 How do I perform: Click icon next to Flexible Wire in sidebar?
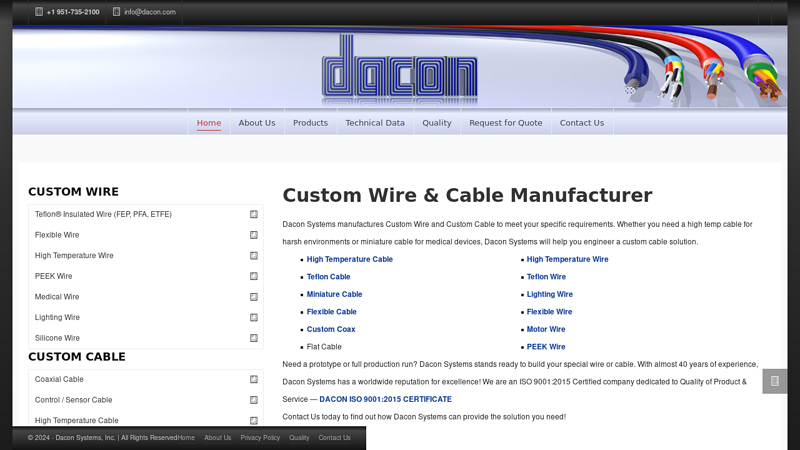(x=254, y=235)
